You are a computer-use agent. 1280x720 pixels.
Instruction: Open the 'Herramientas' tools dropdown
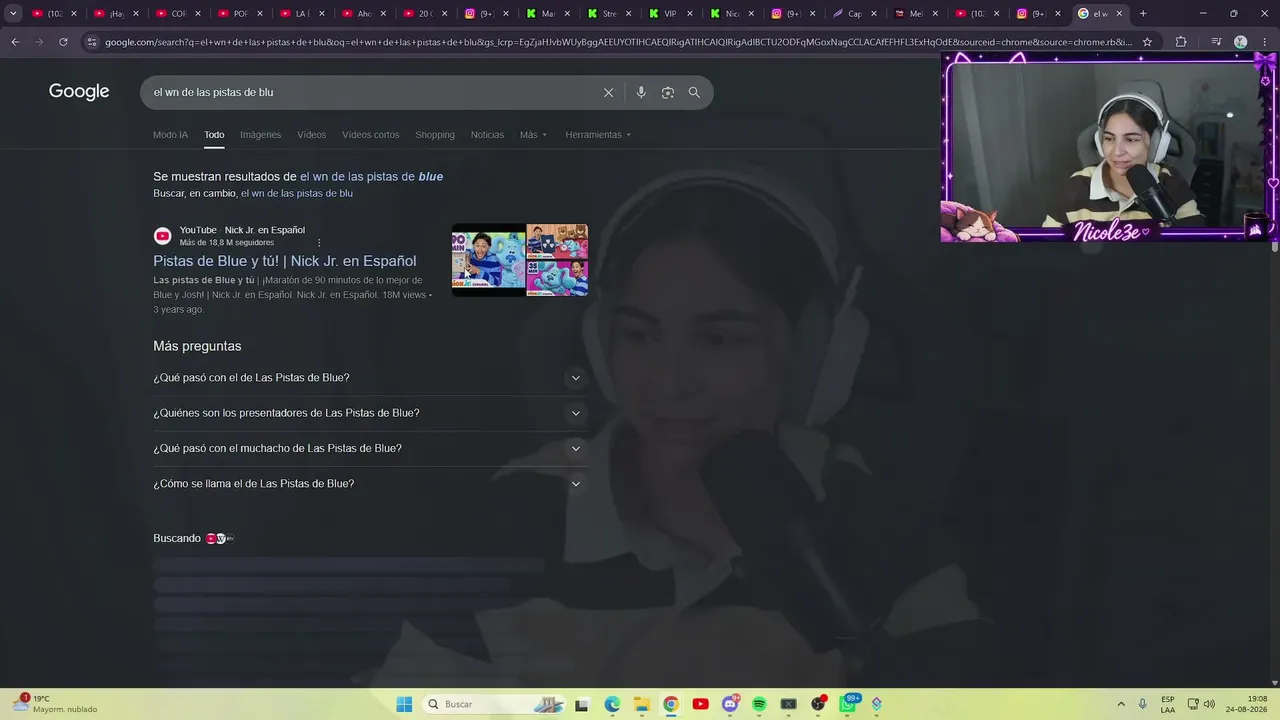click(598, 135)
